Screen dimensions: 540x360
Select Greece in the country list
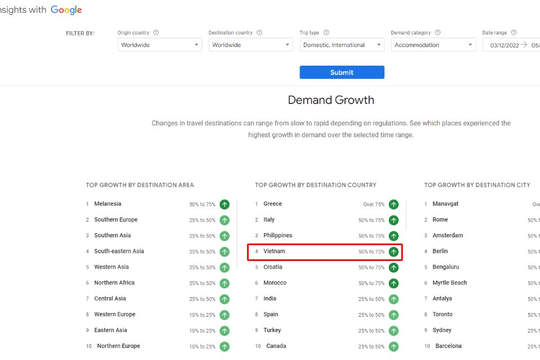pyautogui.click(x=273, y=204)
